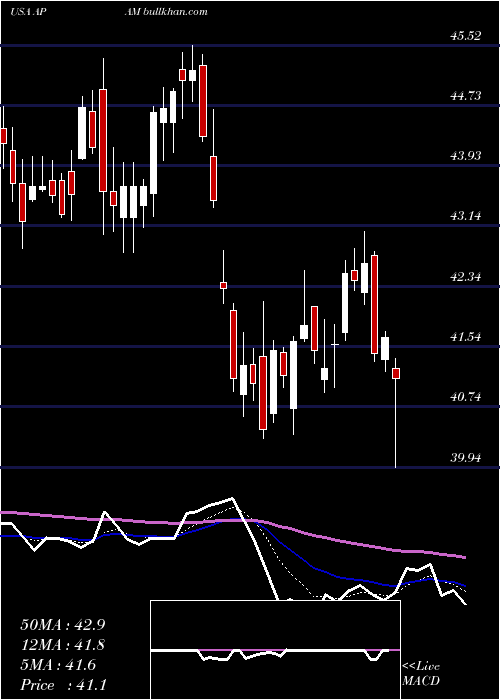Click the 40.74 price level label

pos(465,396)
